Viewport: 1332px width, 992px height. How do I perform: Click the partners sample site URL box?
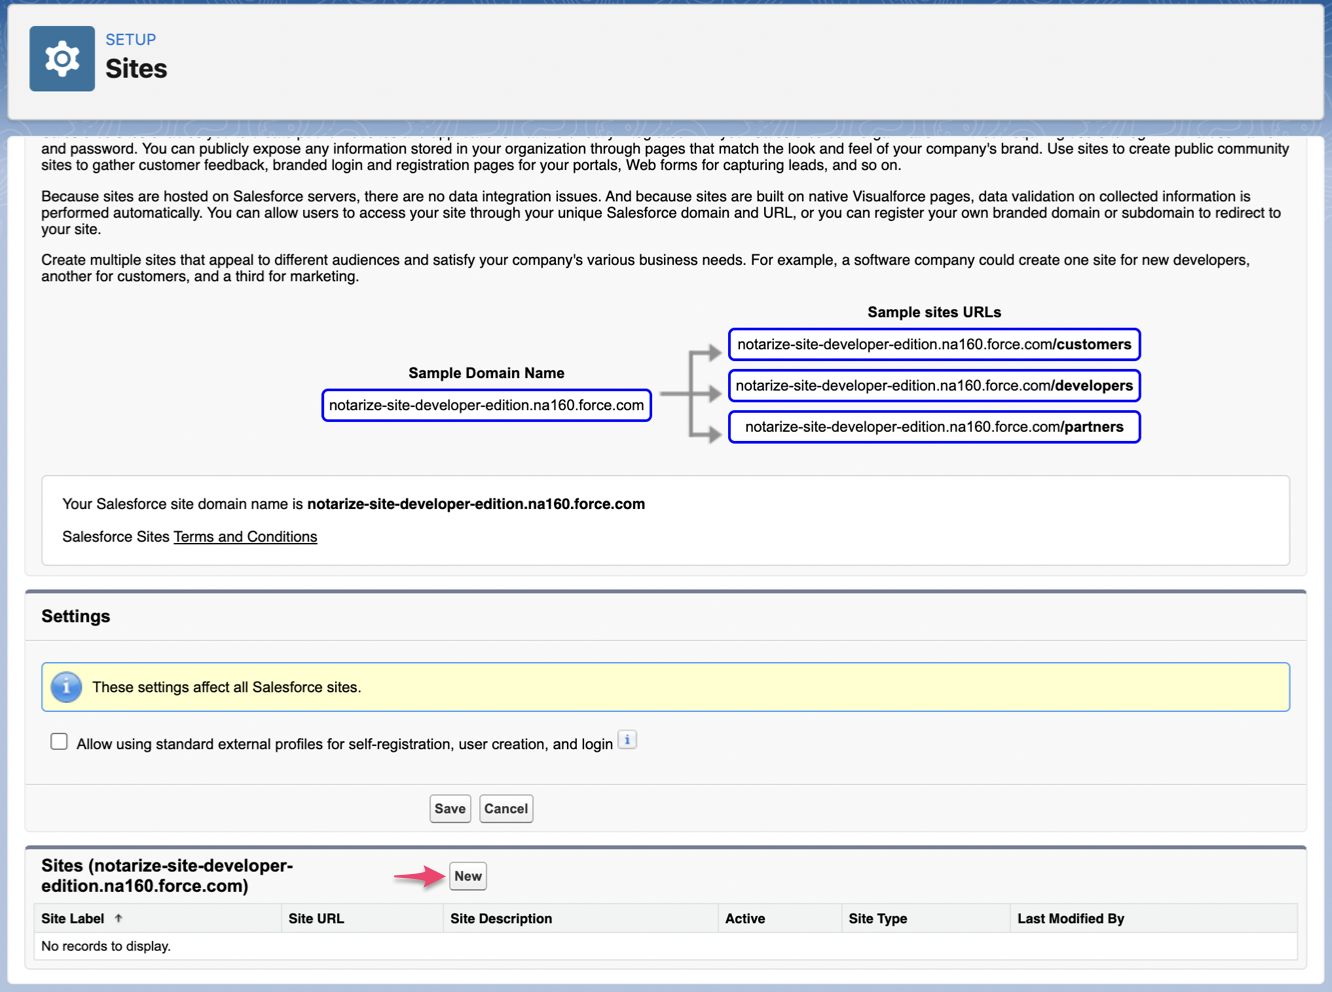click(934, 427)
